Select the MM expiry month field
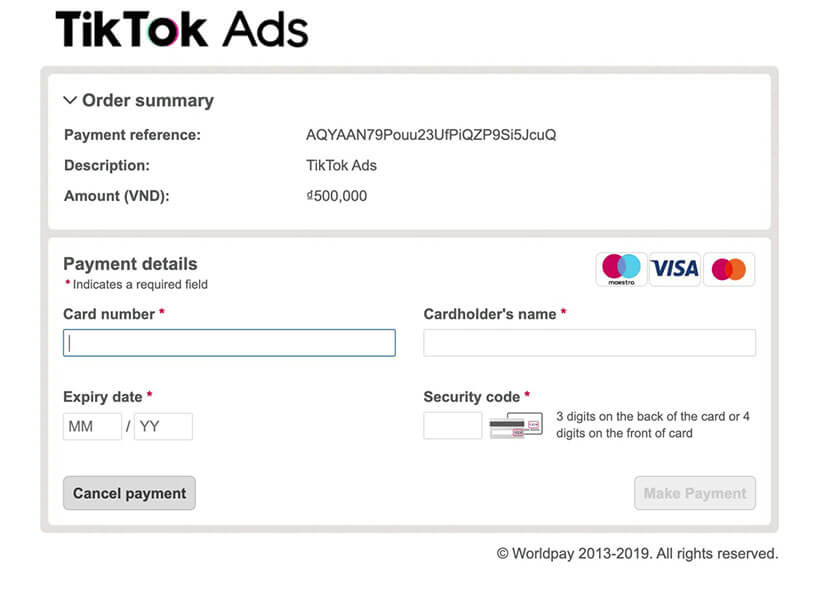Image resolution: width=830 pixels, height=593 pixels. point(92,426)
